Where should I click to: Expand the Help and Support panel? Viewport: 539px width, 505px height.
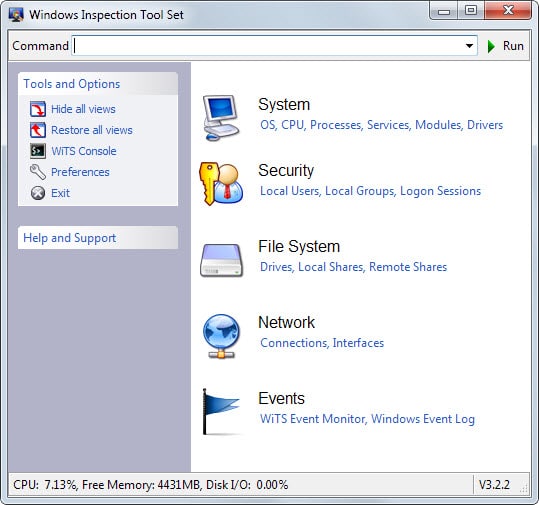coord(98,238)
